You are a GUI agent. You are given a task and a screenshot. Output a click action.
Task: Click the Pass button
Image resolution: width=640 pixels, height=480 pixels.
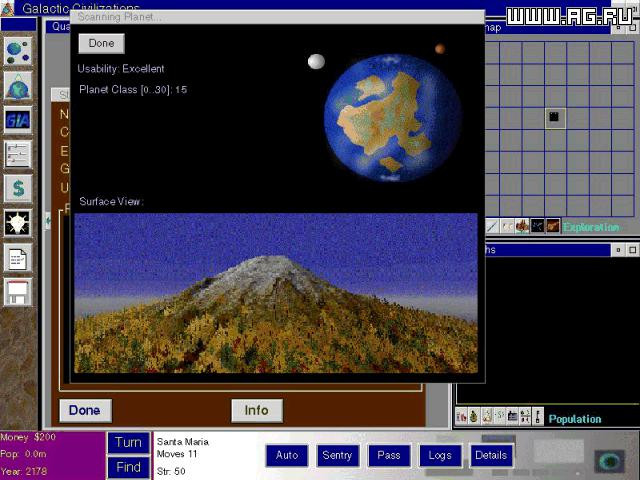pyautogui.click(x=389, y=456)
